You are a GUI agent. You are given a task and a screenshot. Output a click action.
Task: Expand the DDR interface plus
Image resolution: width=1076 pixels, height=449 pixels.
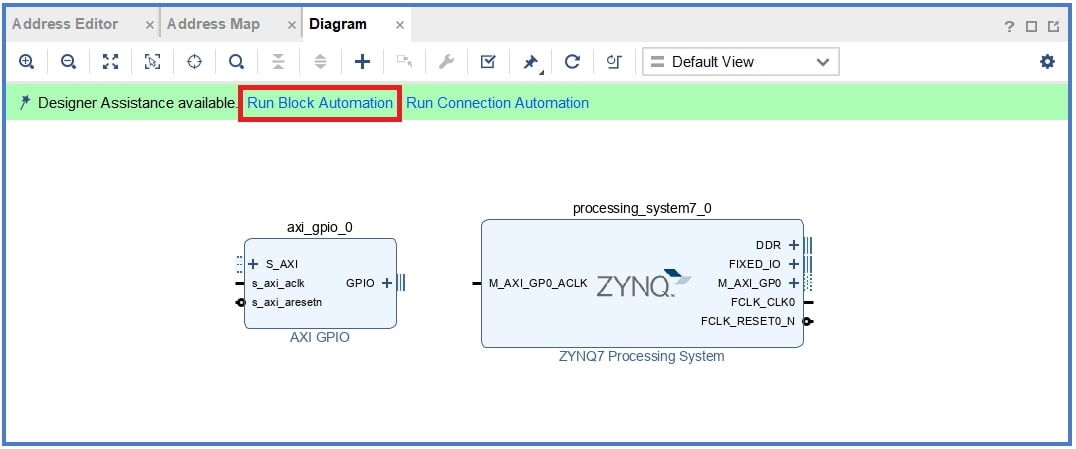(x=793, y=245)
